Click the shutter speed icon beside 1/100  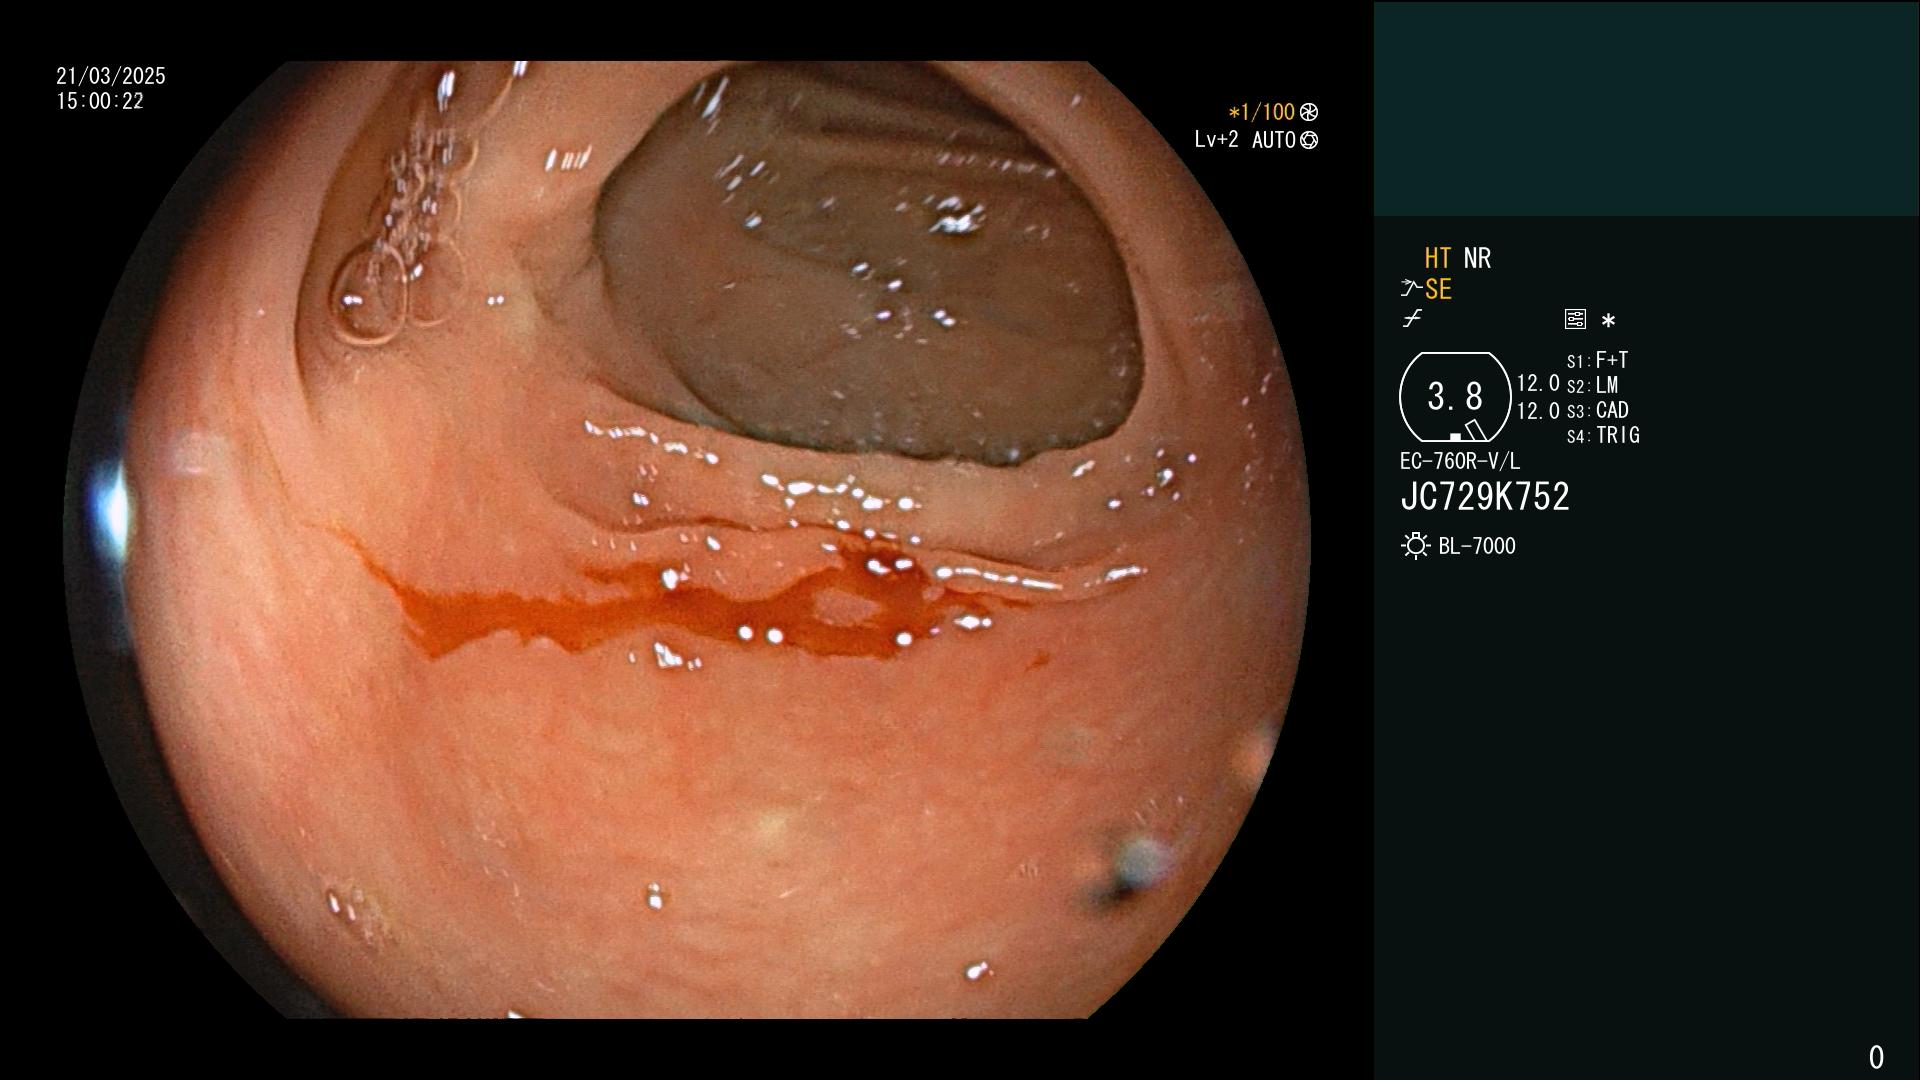[x=1309, y=112]
